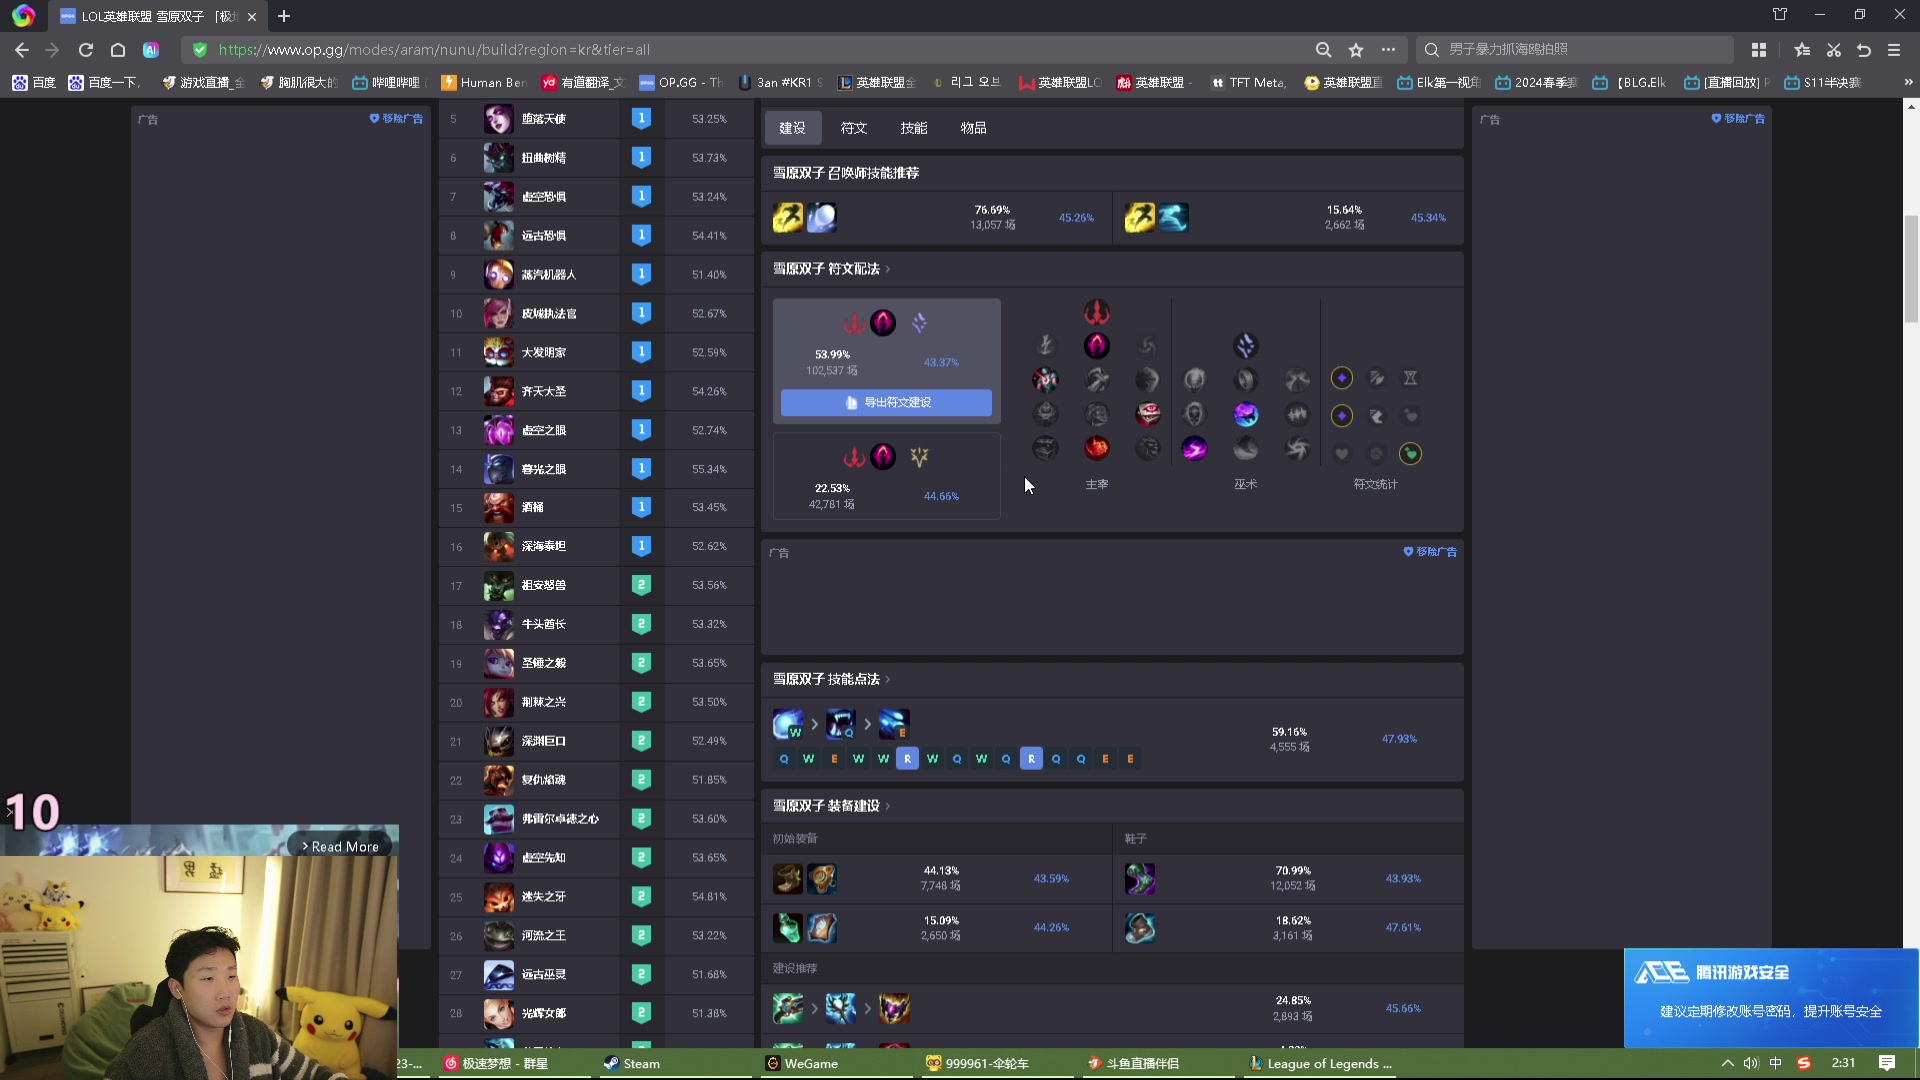Viewport: 1920px width, 1080px height.
Task: Select the 建设 build tab
Action: coord(793,128)
